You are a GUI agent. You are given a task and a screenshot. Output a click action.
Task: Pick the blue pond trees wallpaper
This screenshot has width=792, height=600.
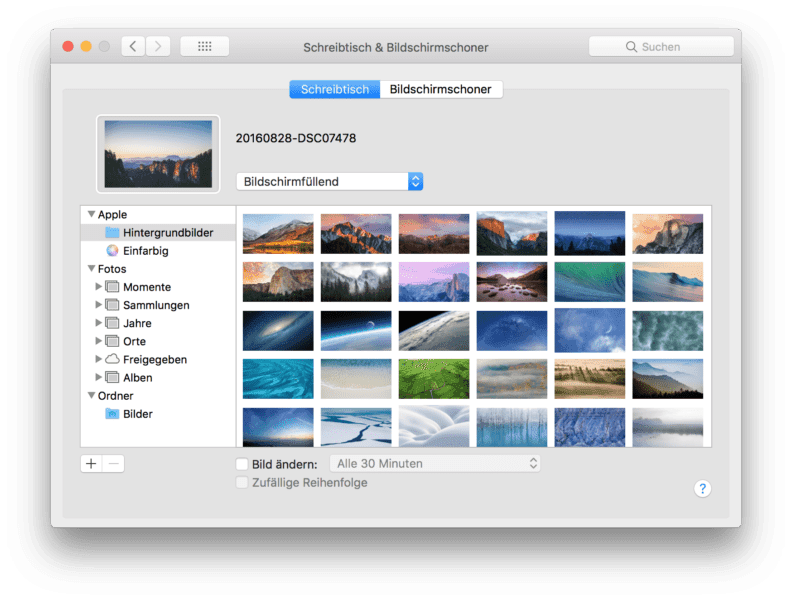pos(512,427)
